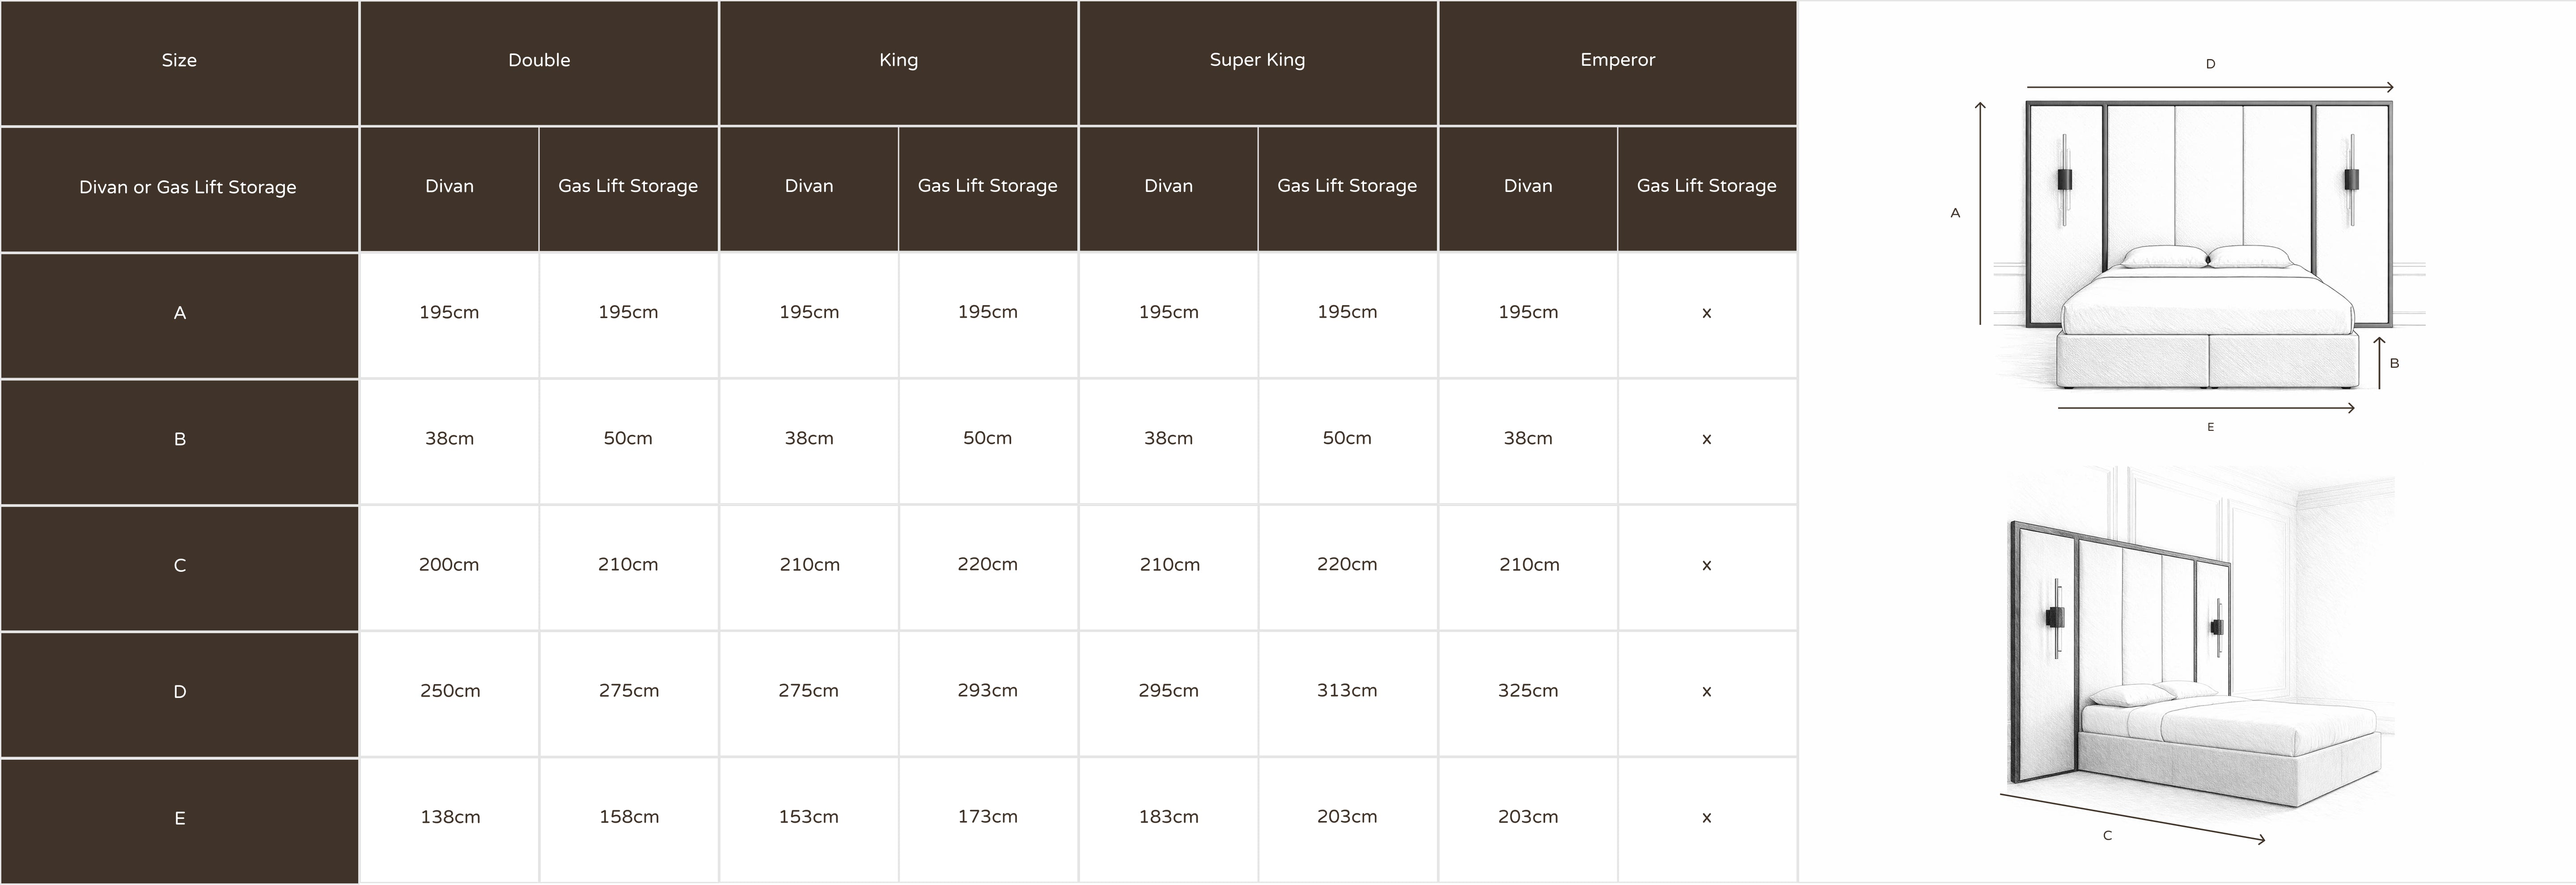The image size is (2576, 885).
Task: Select the 313cm Super King value
Action: click(1347, 694)
